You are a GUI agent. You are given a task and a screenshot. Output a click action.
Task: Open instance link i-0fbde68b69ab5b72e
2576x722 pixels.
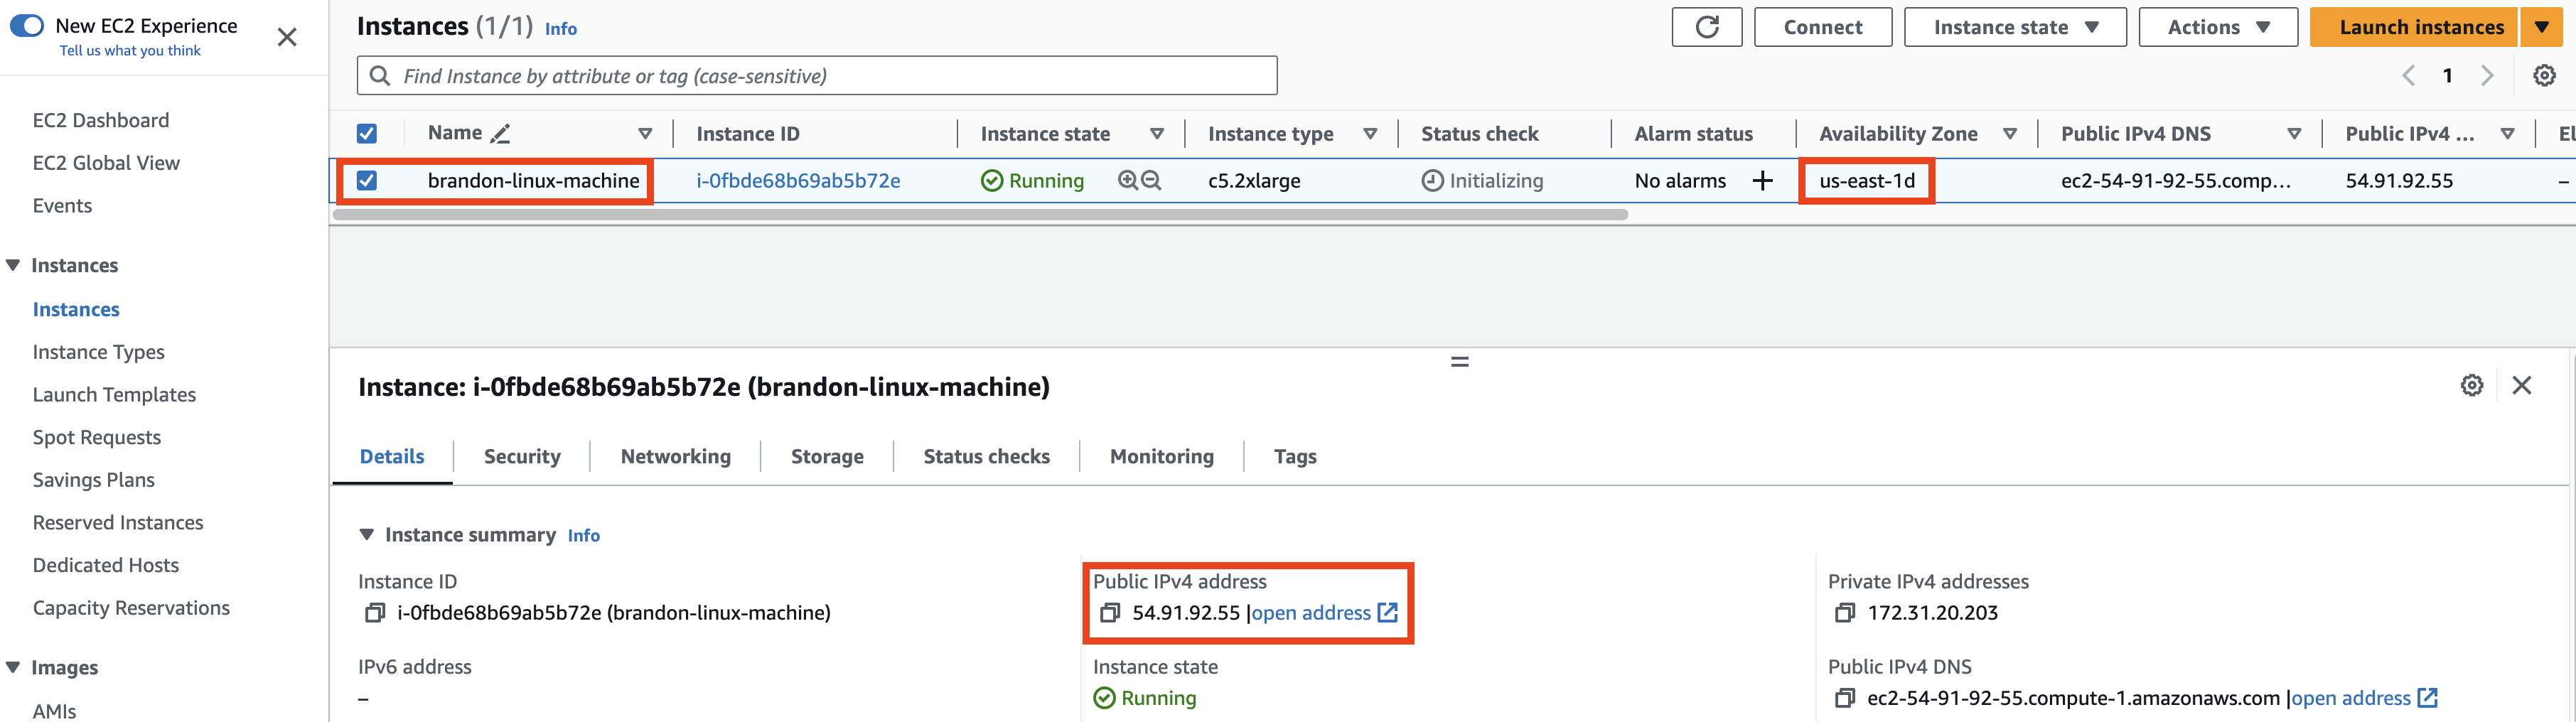click(x=798, y=180)
